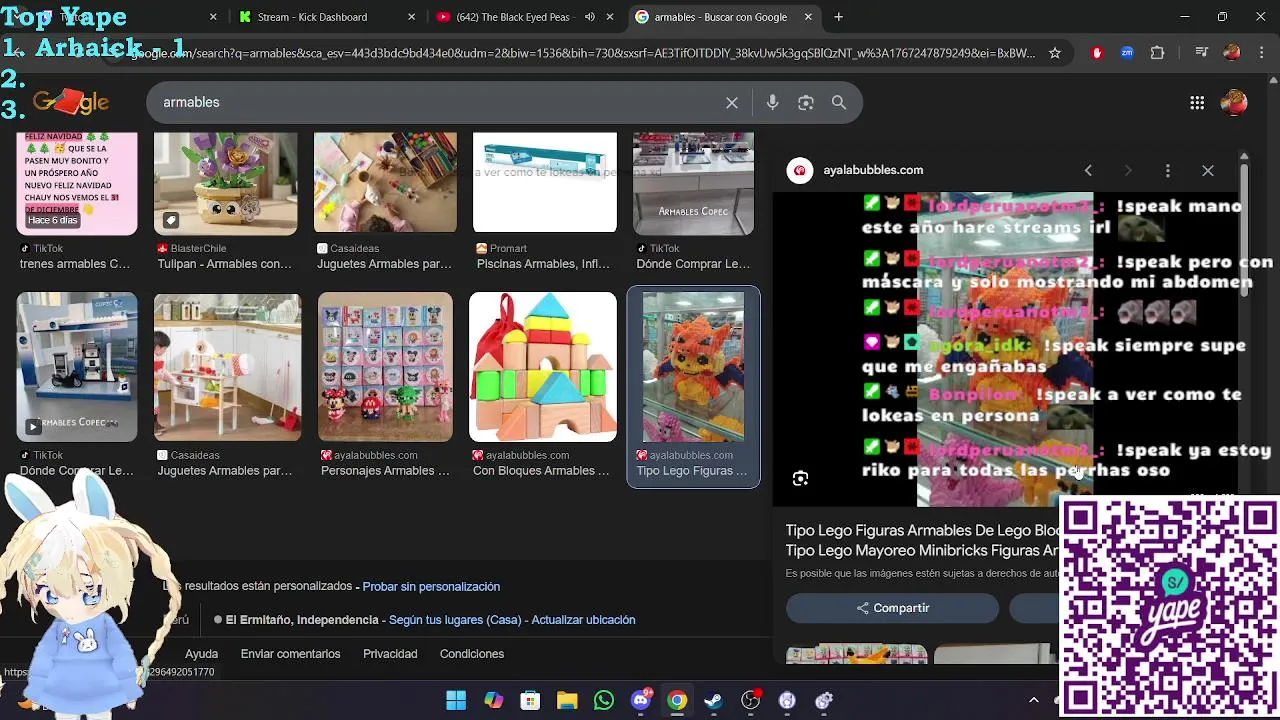The height and width of the screenshot is (720, 1280).
Task: Open 'Piscinas Armables, Infl...' result caption
Action: [543, 264]
